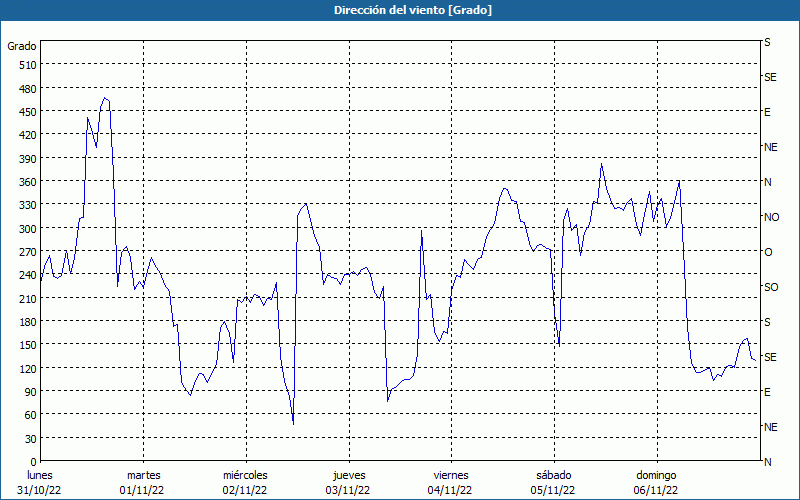Click the 120 y-axis tick label
This screenshot has width=800, height=500.
click(x=28, y=368)
